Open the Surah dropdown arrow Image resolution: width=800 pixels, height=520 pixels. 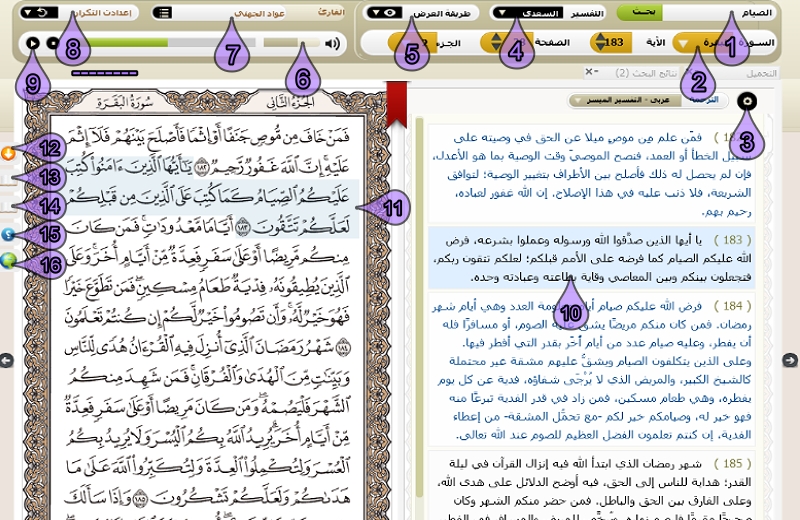[684, 43]
